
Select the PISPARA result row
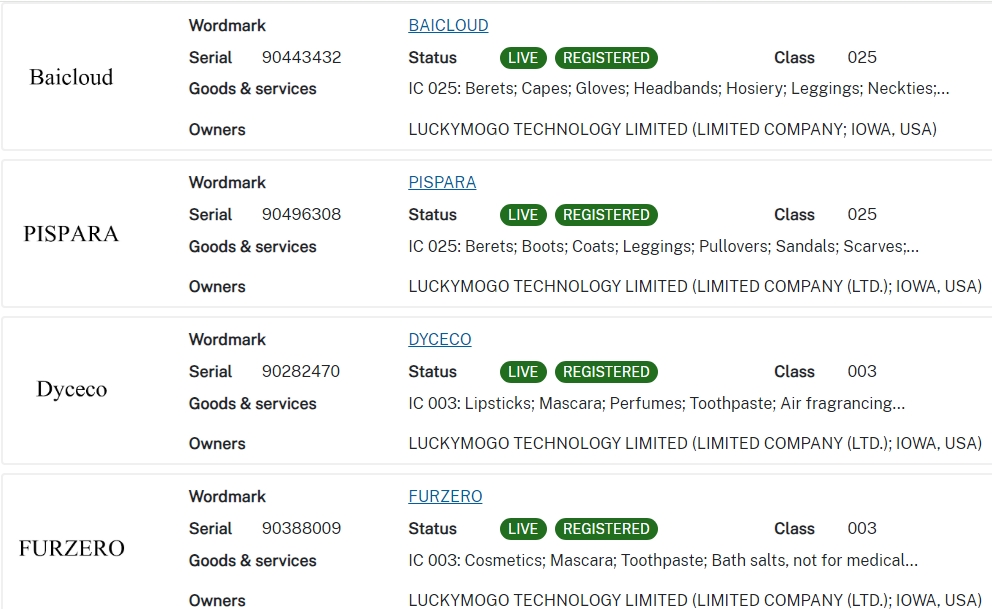pyautogui.click(x=496, y=233)
